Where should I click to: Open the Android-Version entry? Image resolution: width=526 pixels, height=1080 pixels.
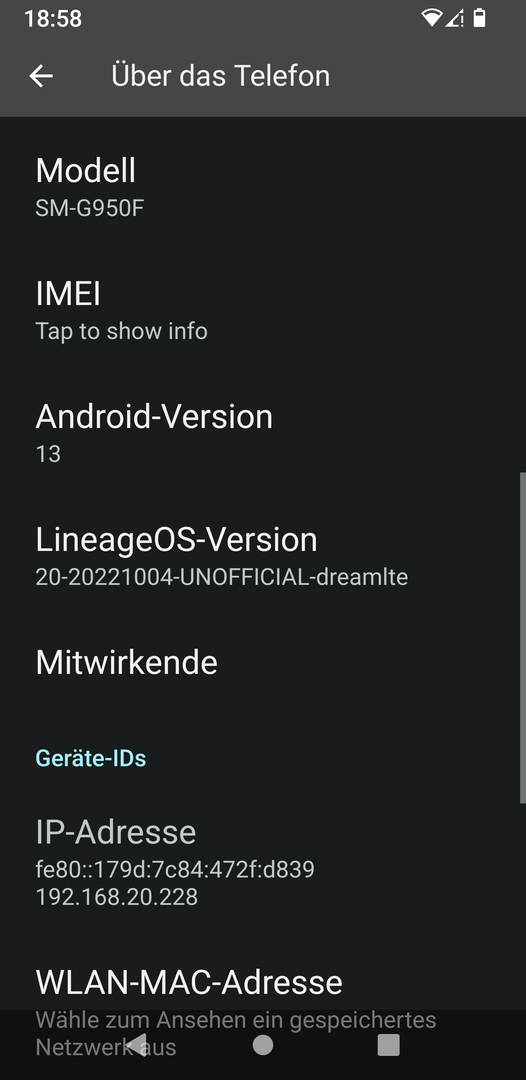click(x=263, y=434)
